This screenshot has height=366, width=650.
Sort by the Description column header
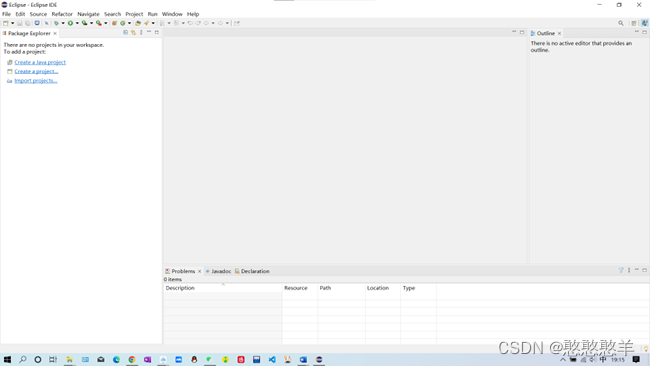[x=223, y=288]
